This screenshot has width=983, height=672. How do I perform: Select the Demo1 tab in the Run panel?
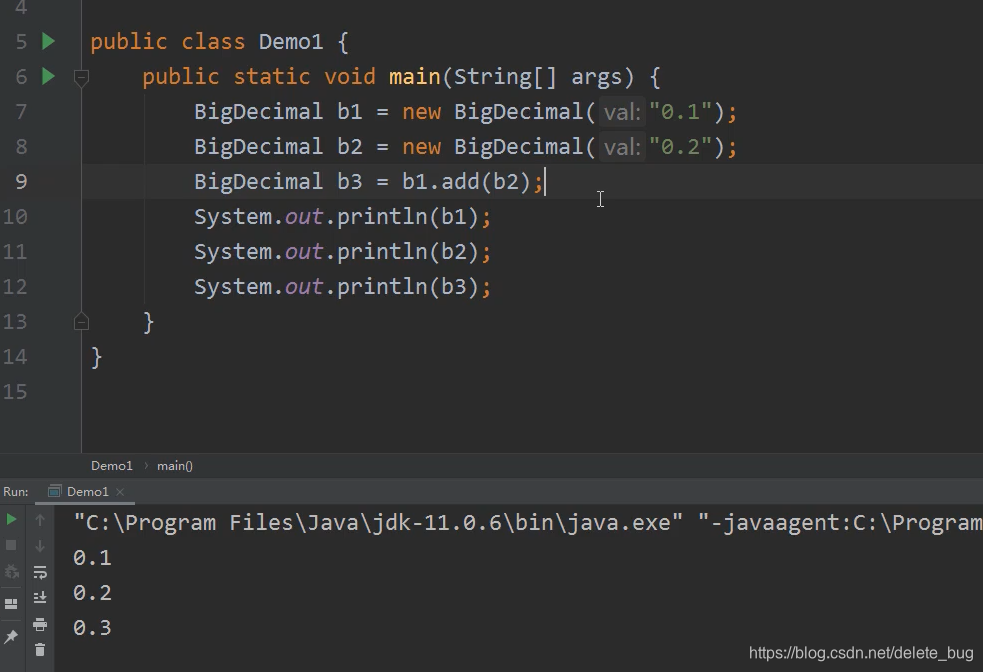tap(87, 491)
